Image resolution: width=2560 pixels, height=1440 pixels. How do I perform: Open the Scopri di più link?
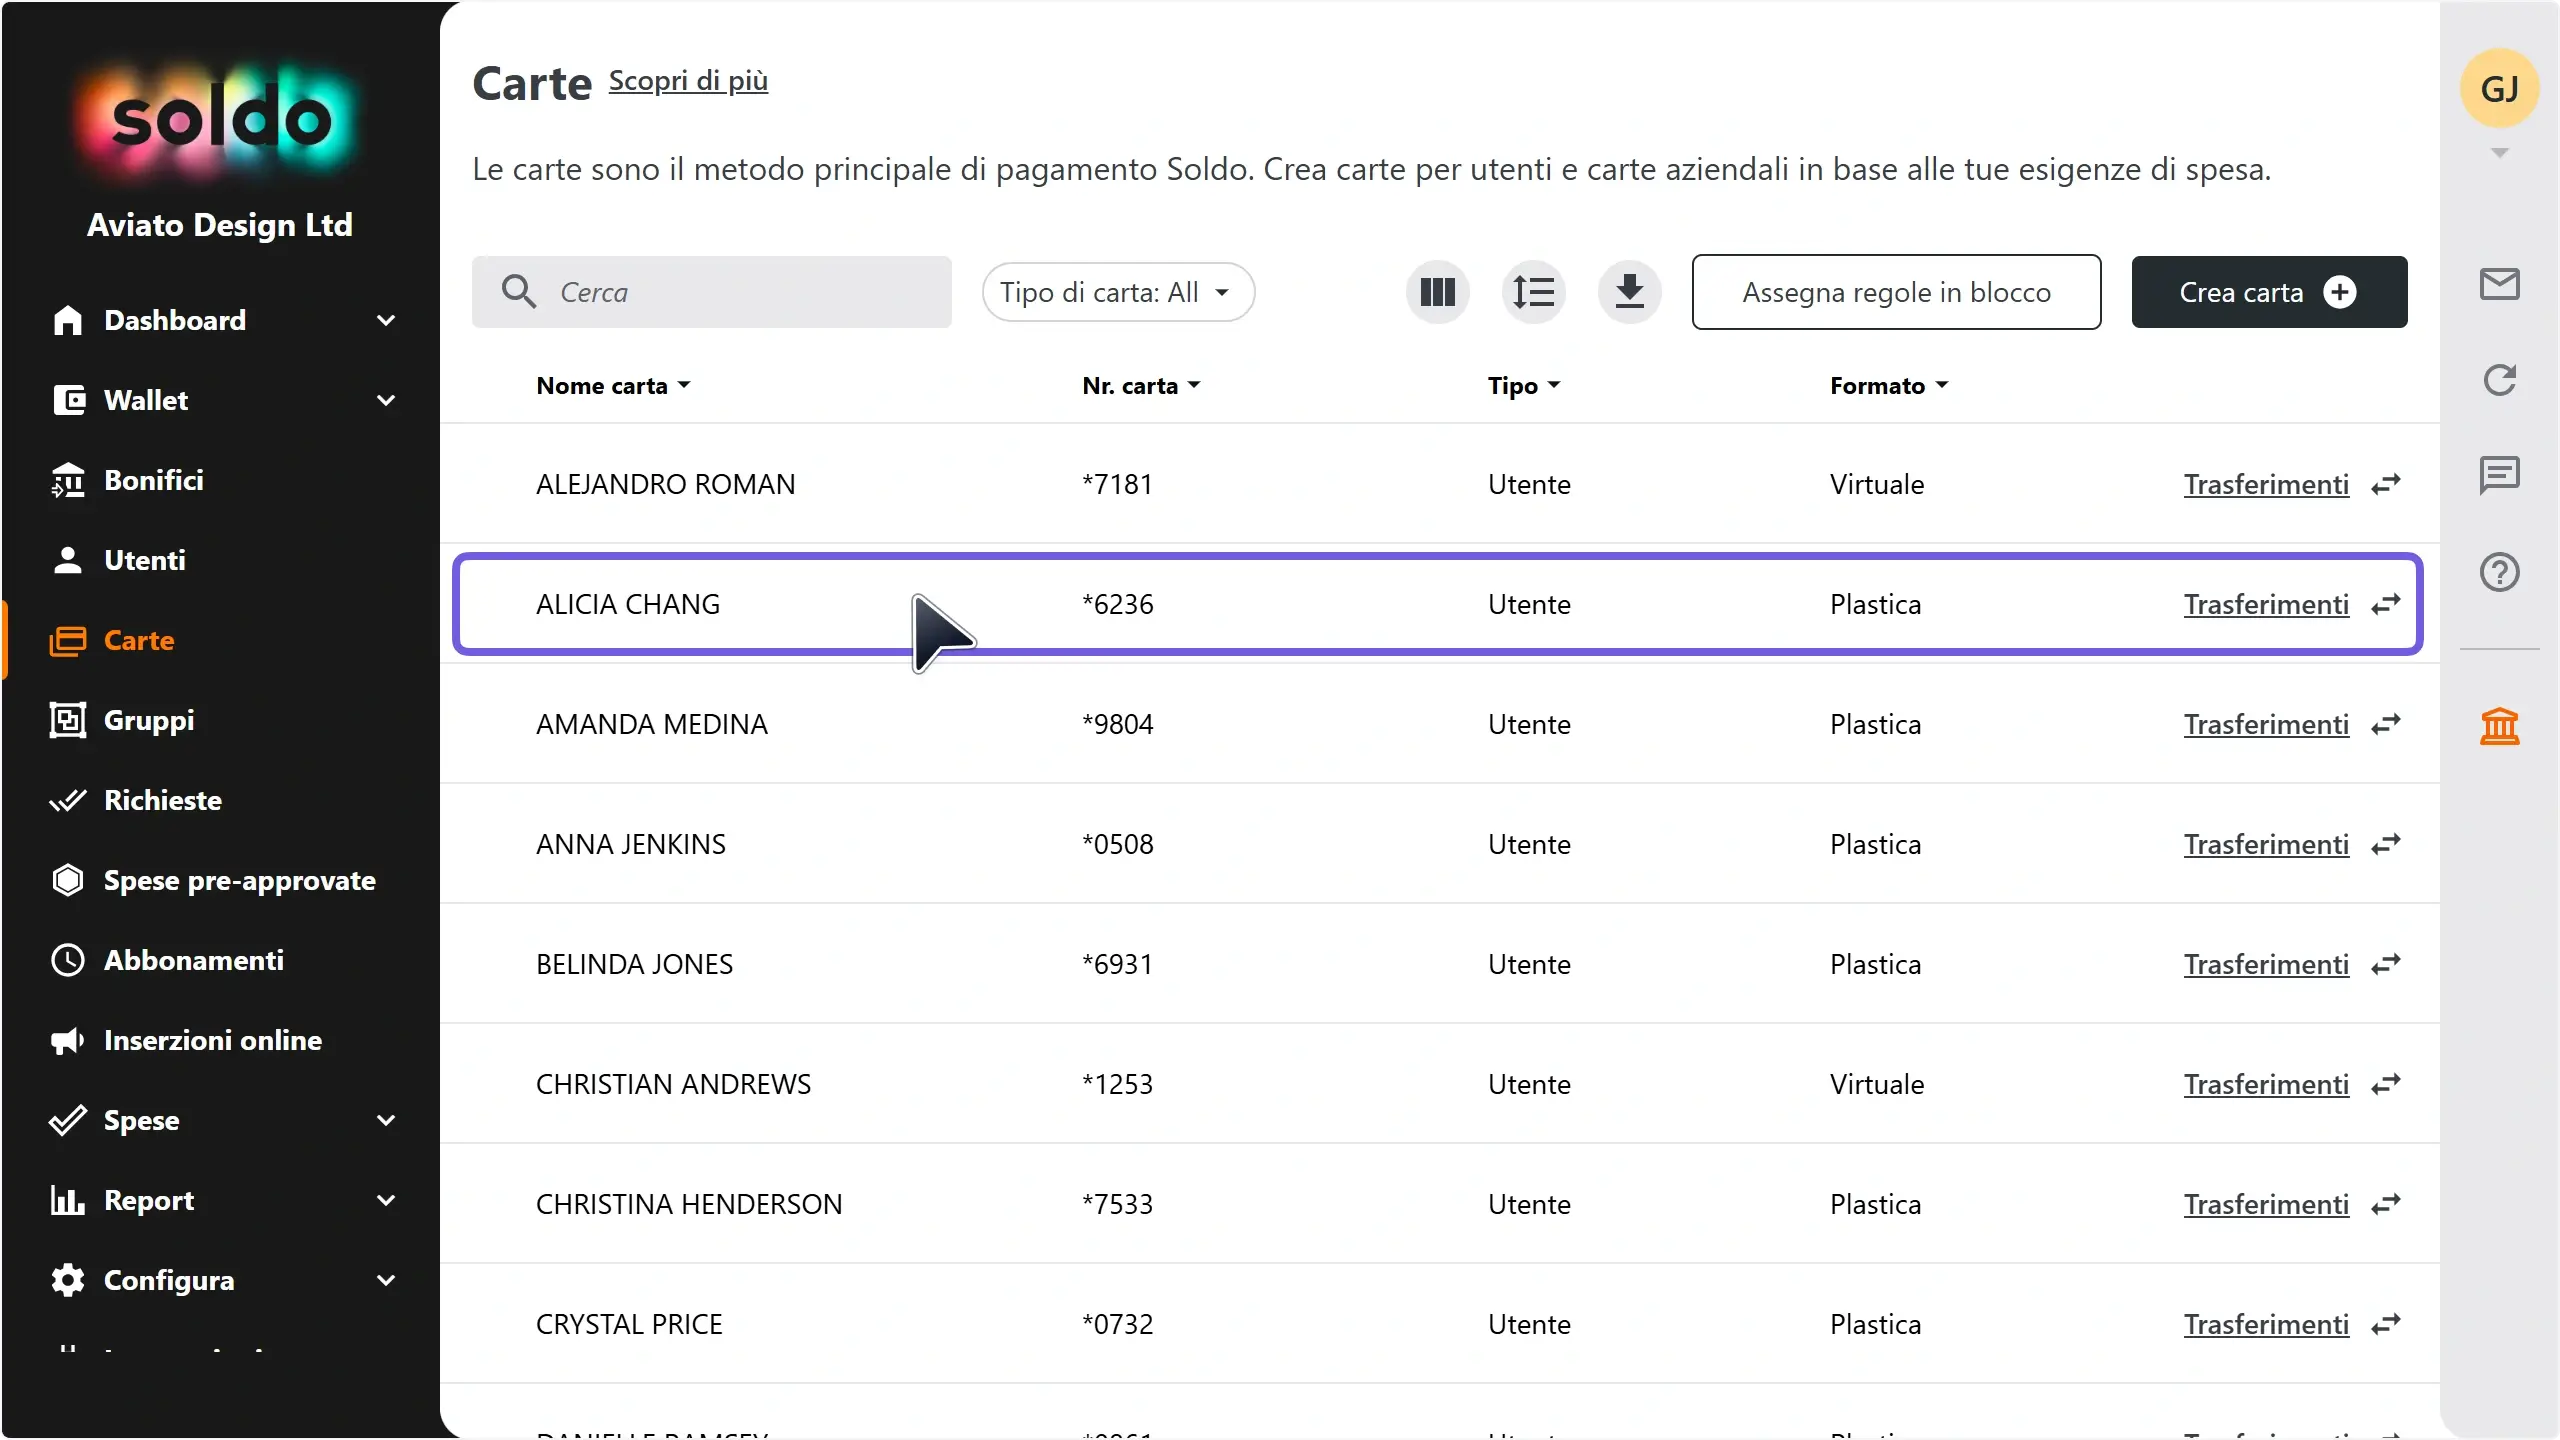(x=688, y=81)
